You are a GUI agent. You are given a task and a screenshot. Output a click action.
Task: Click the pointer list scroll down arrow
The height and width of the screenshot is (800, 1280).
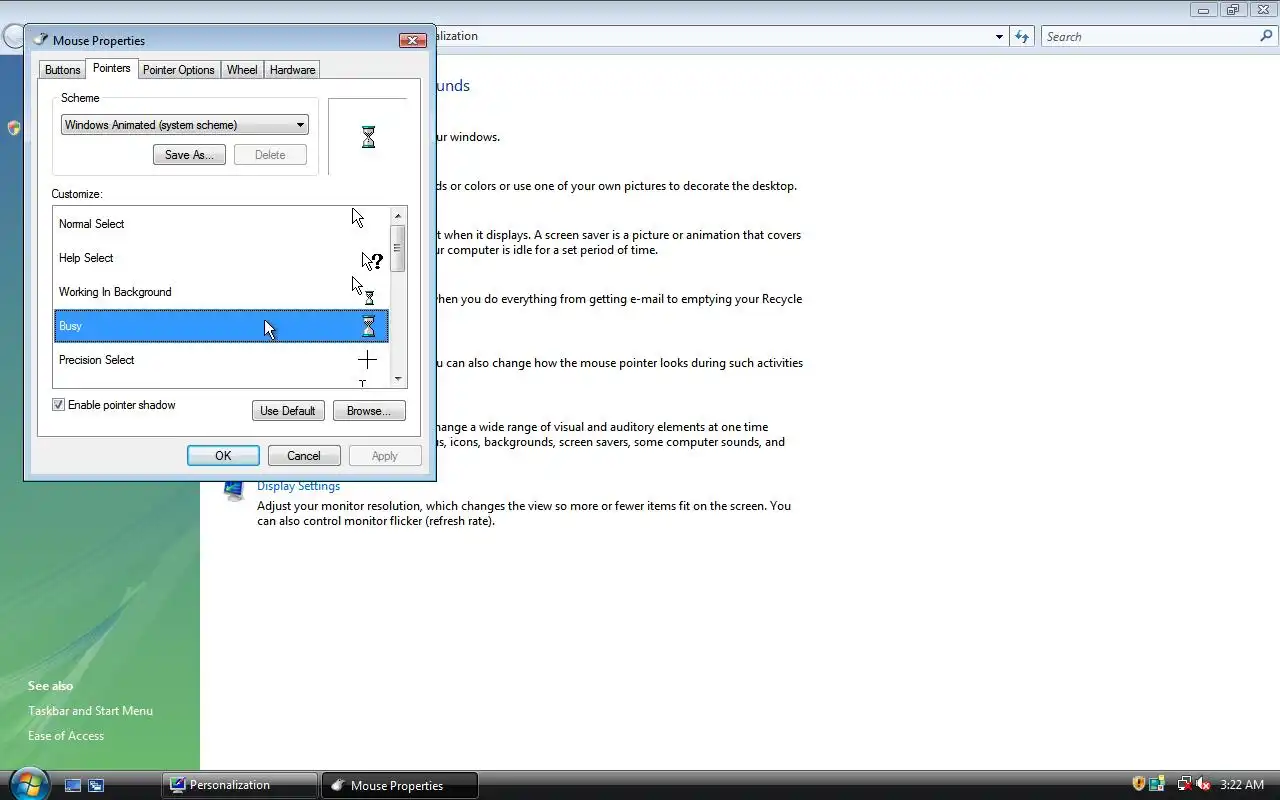click(x=398, y=379)
